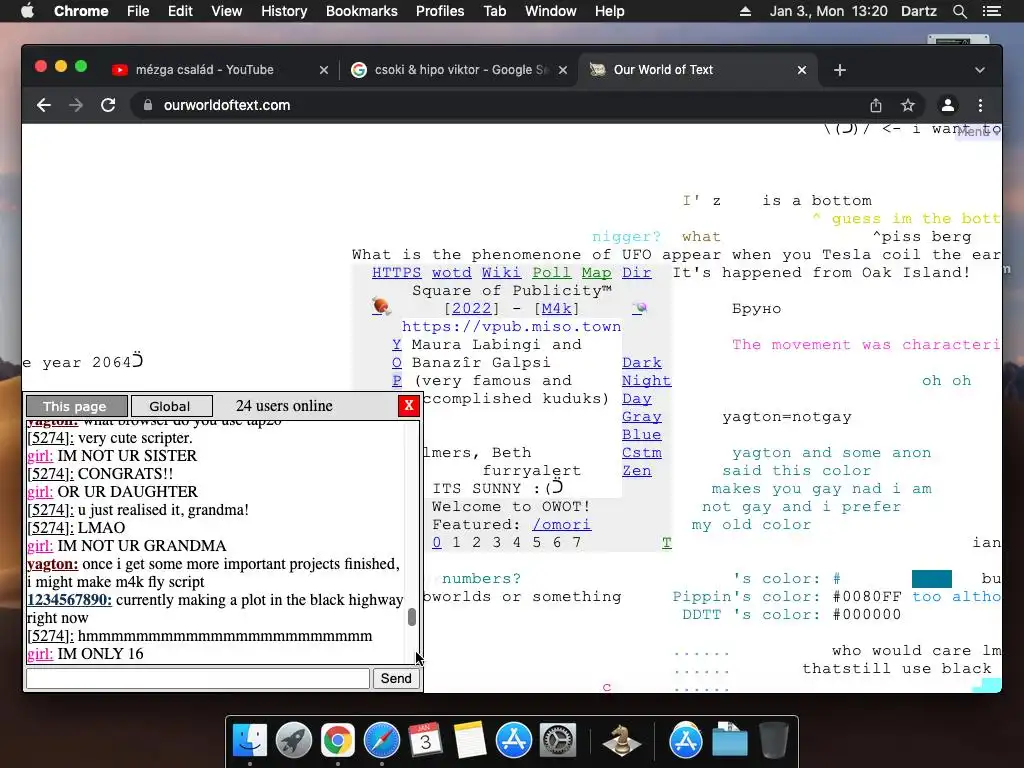Open Calendar from the dock

(425, 741)
